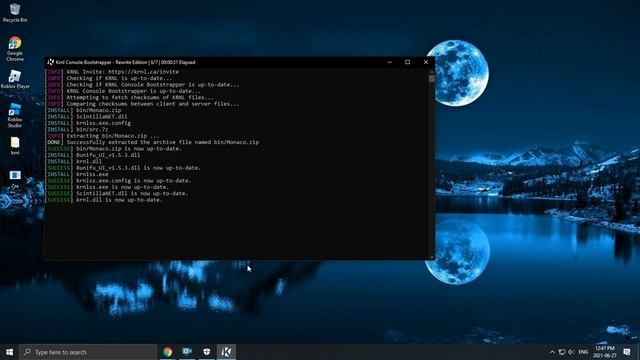Open the Recycle Bin desktop icon
This screenshot has width=640, height=360.
15,13
